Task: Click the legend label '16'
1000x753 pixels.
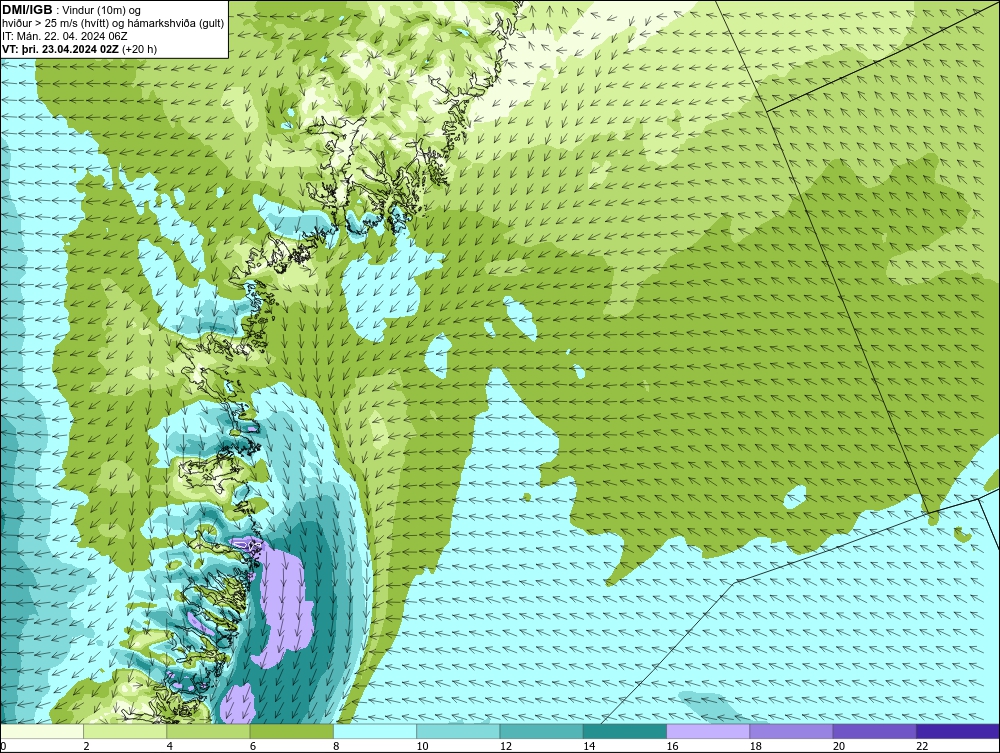Action: 673,747
